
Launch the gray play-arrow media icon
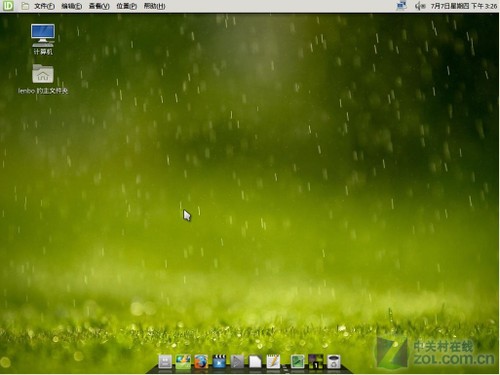click(x=237, y=362)
